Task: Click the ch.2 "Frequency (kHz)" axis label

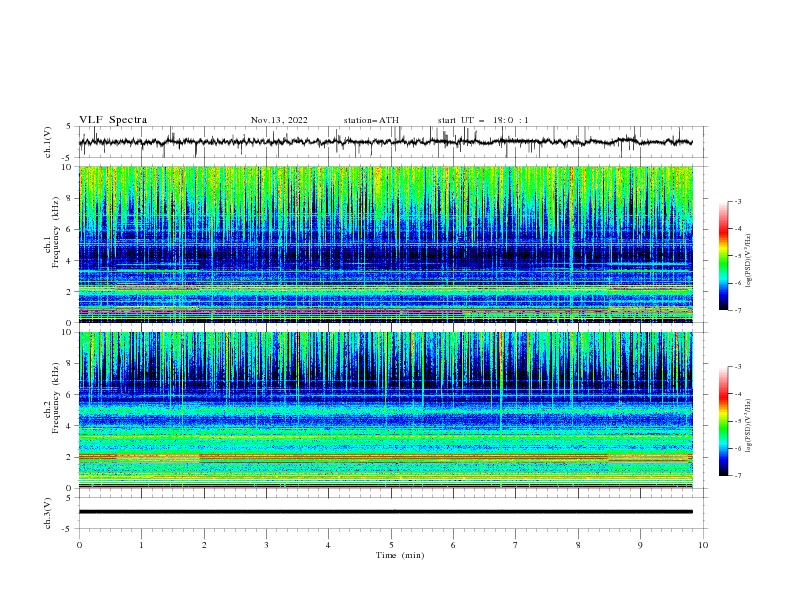Action: 56,397
